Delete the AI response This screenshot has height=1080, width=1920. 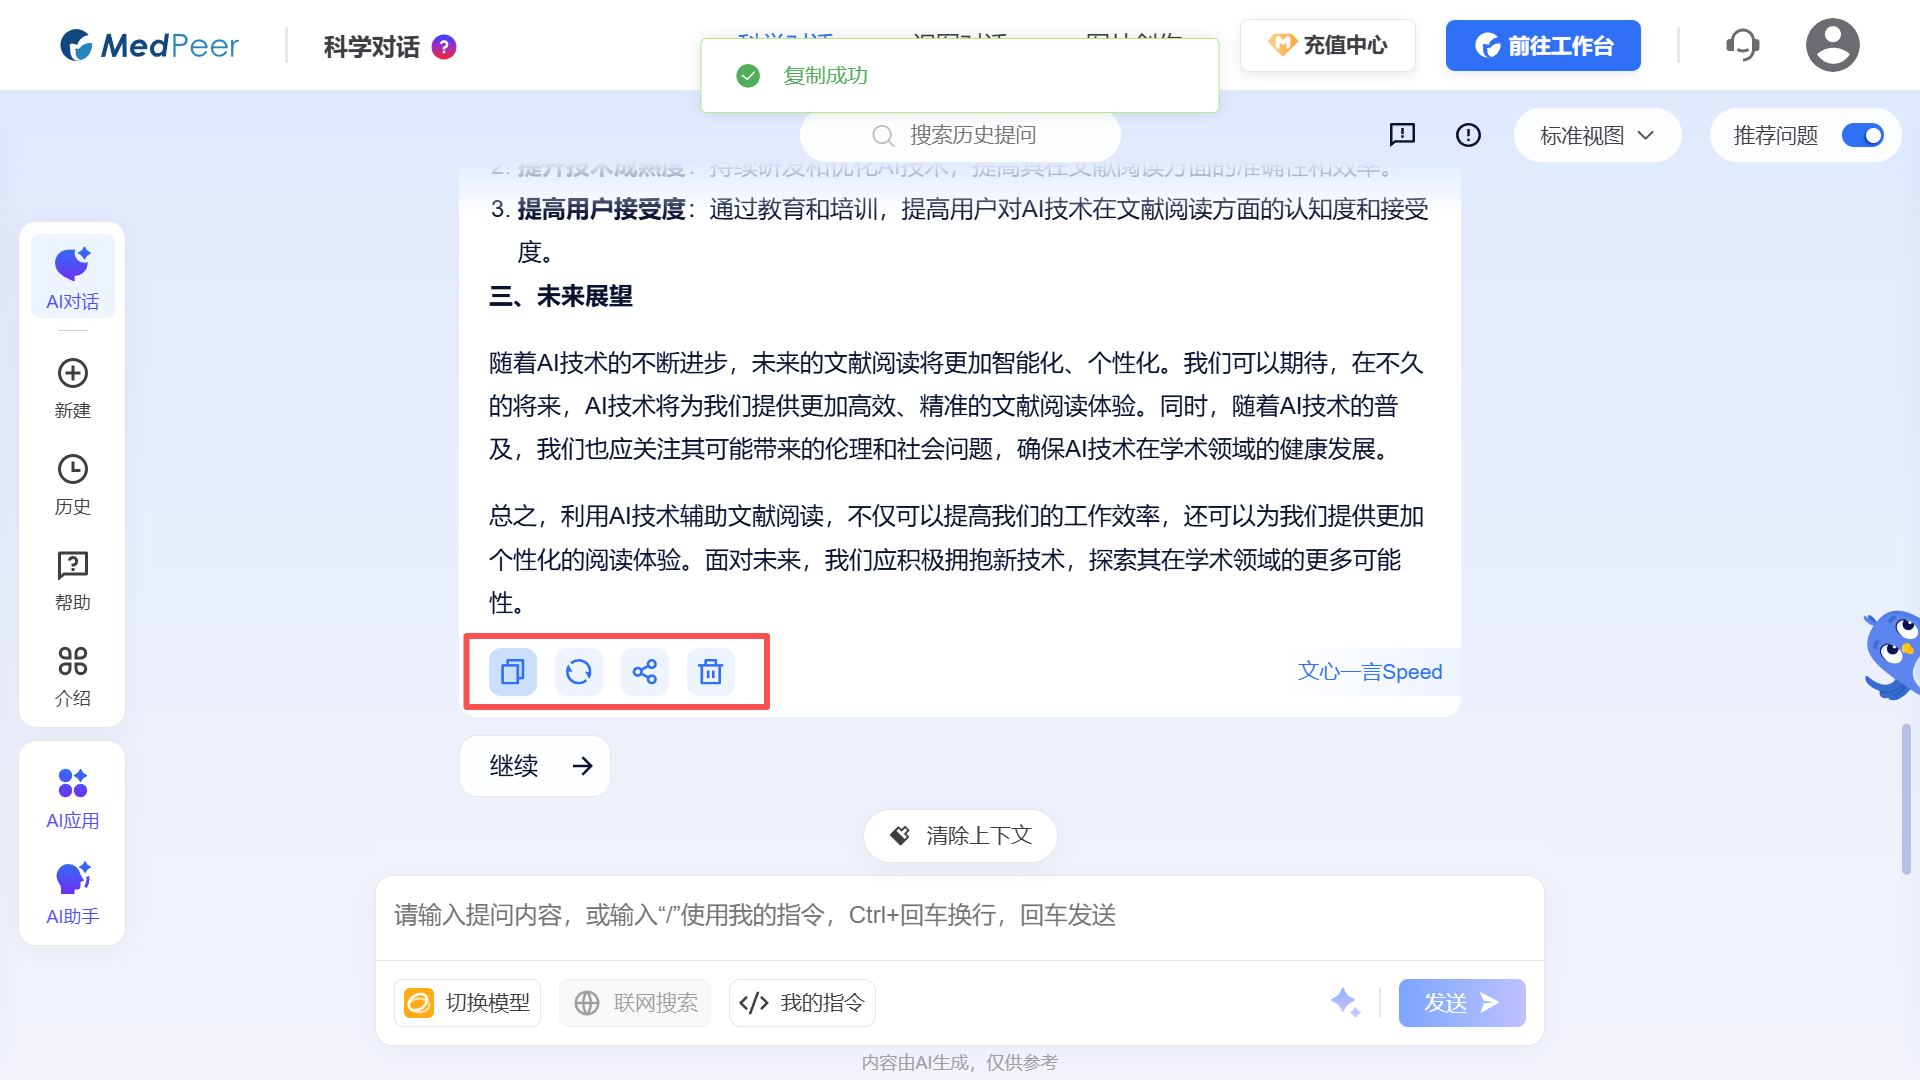(x=711, y=672)
